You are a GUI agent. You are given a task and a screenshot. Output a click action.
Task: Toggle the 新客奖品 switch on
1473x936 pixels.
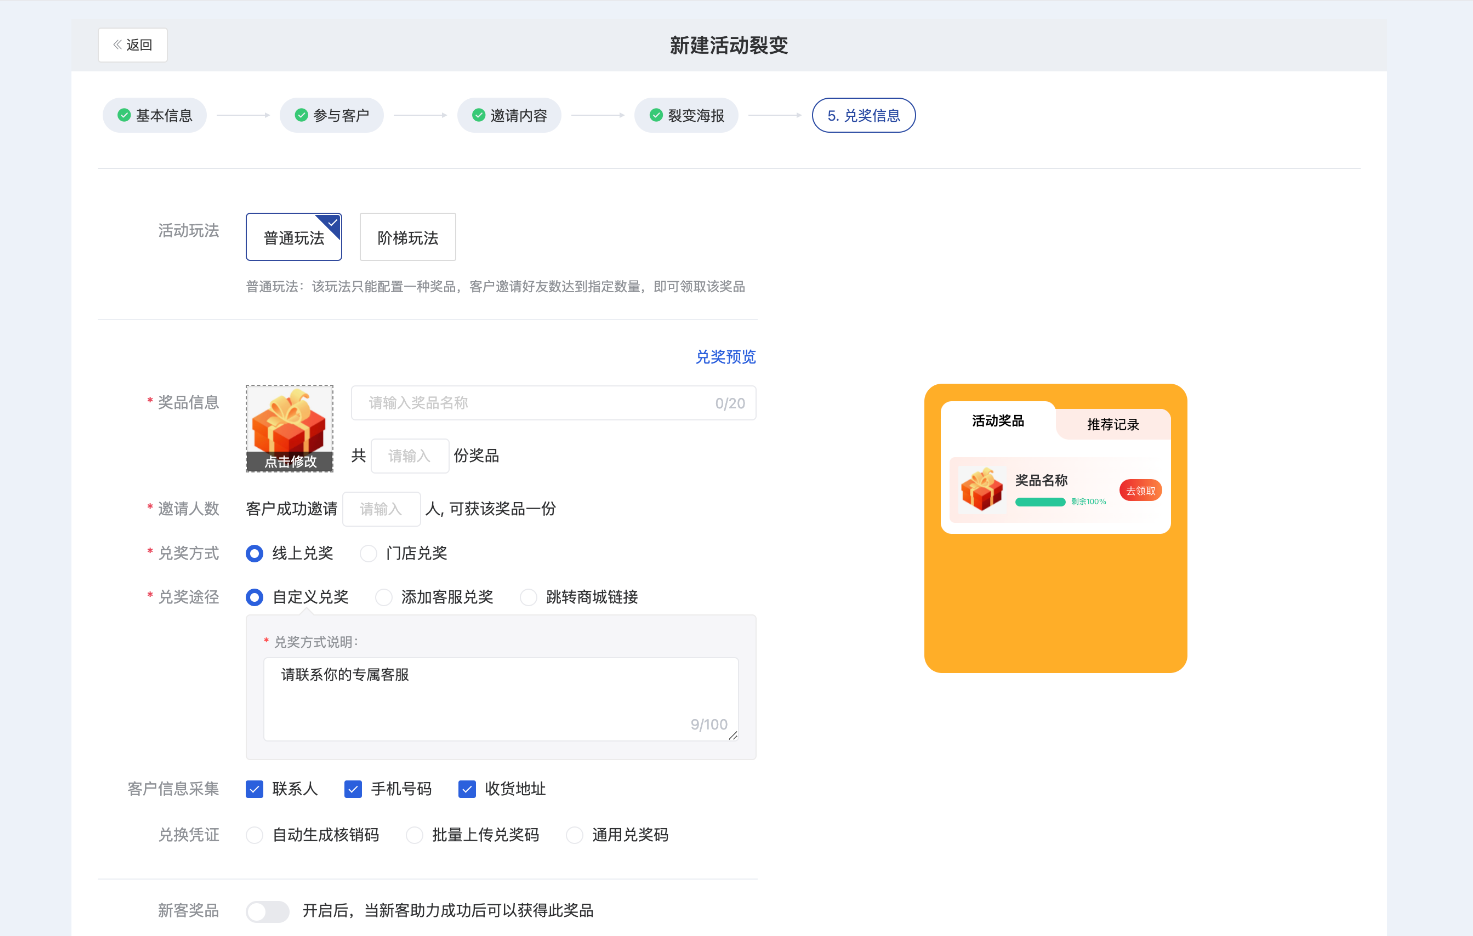pyautogui.click(x=268, y=911)
